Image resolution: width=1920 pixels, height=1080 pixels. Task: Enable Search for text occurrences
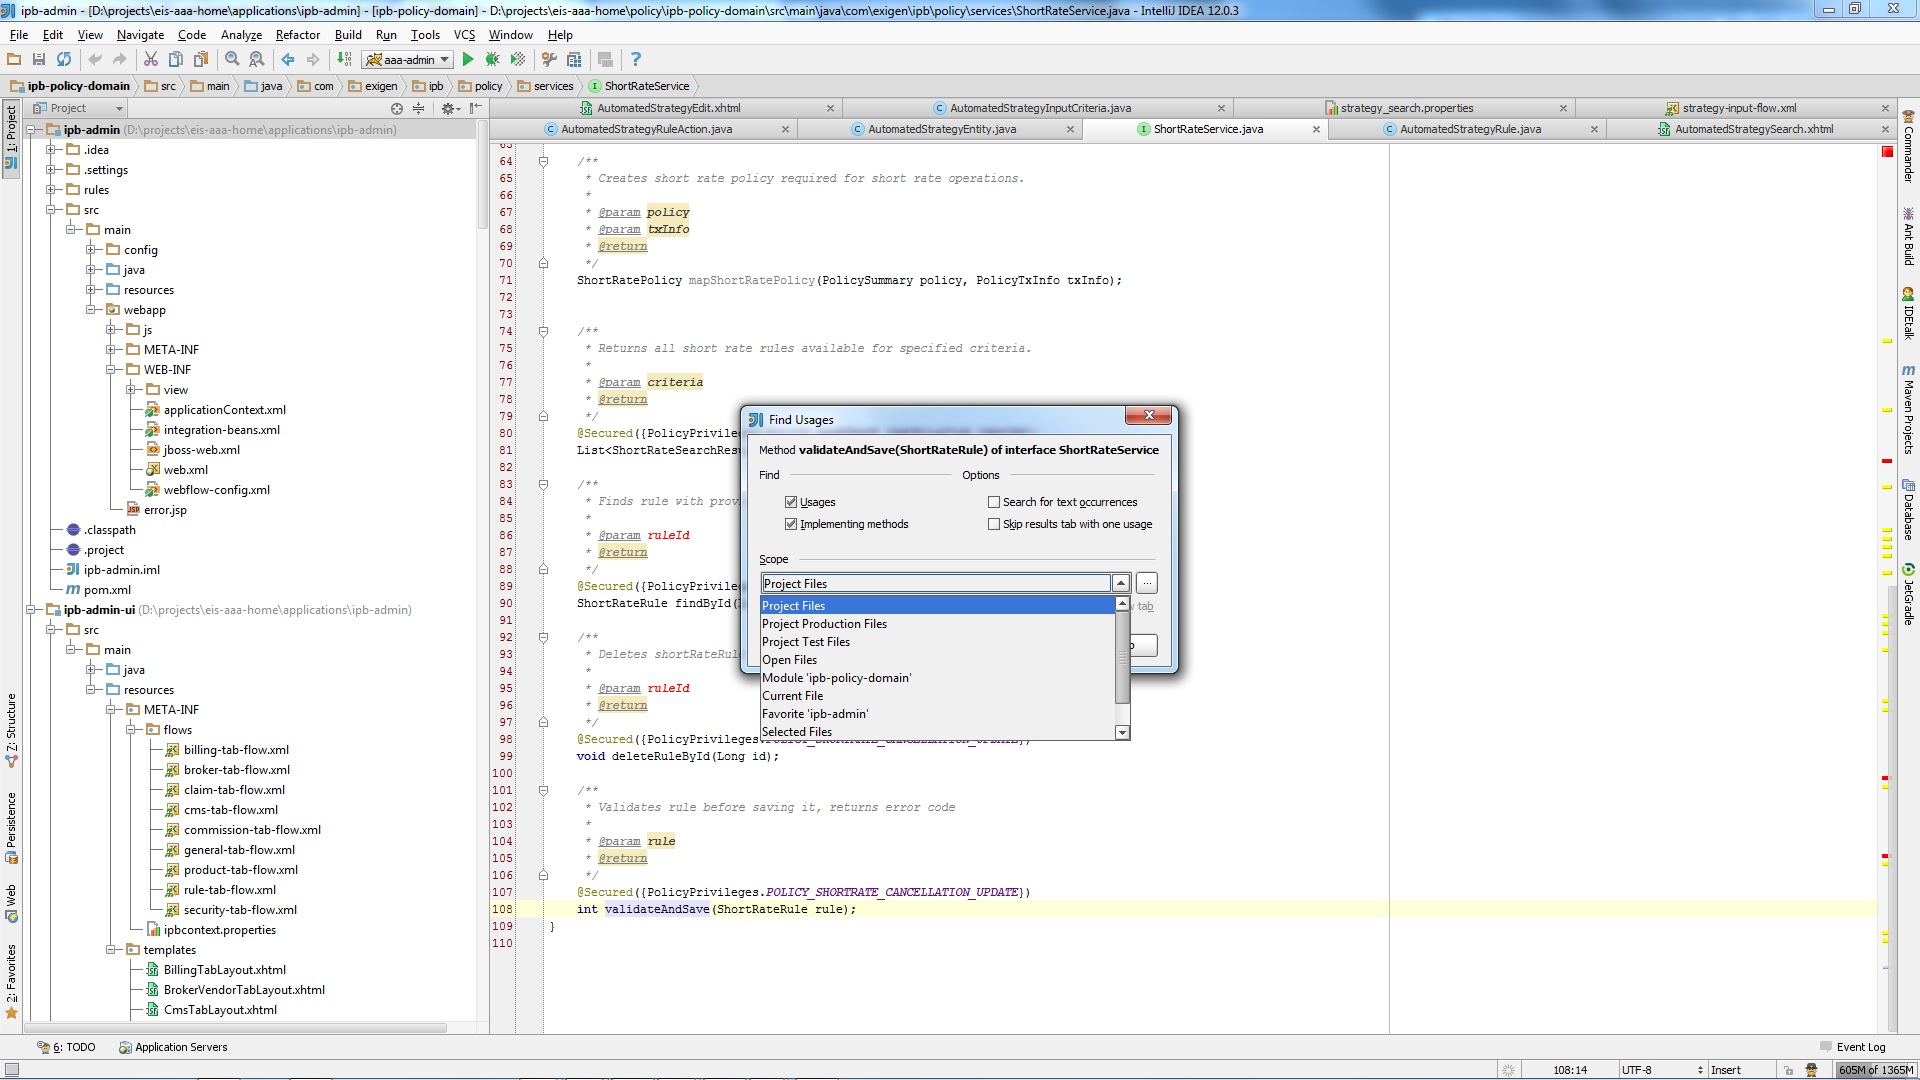pyautogui.click(x=994, y=502)
